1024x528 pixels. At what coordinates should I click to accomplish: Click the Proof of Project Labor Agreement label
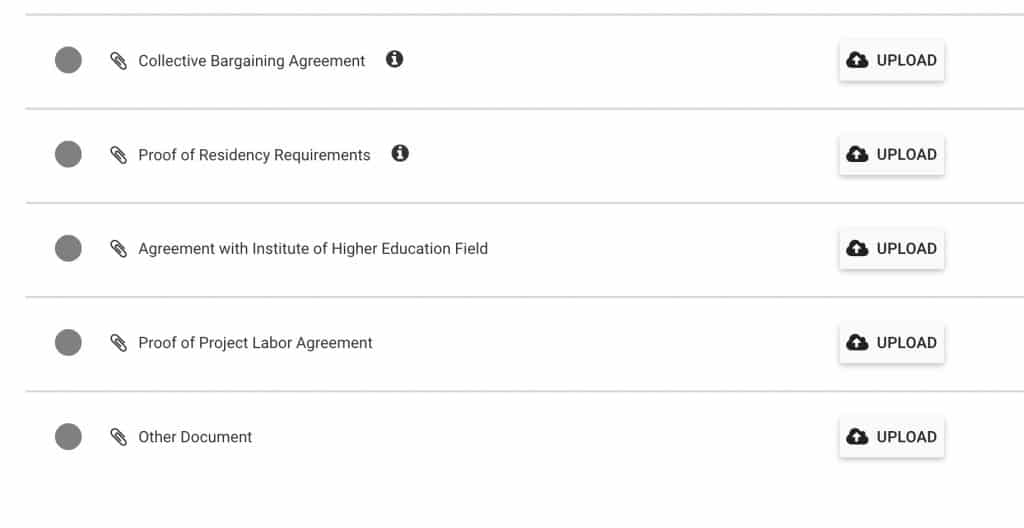tap(255, 342)
